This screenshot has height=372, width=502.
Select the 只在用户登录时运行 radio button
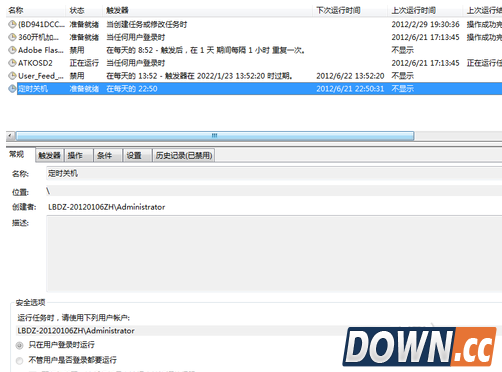20,345
